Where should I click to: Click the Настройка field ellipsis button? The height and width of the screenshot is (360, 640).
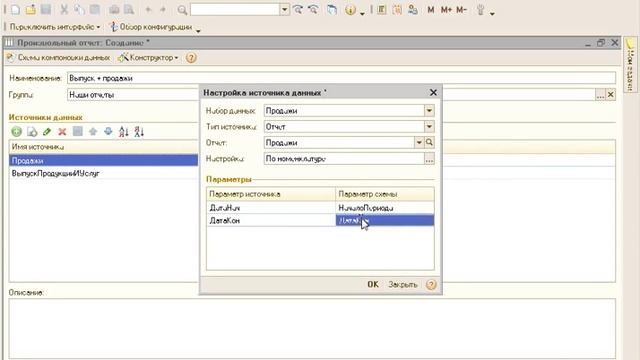pos(429,159)
